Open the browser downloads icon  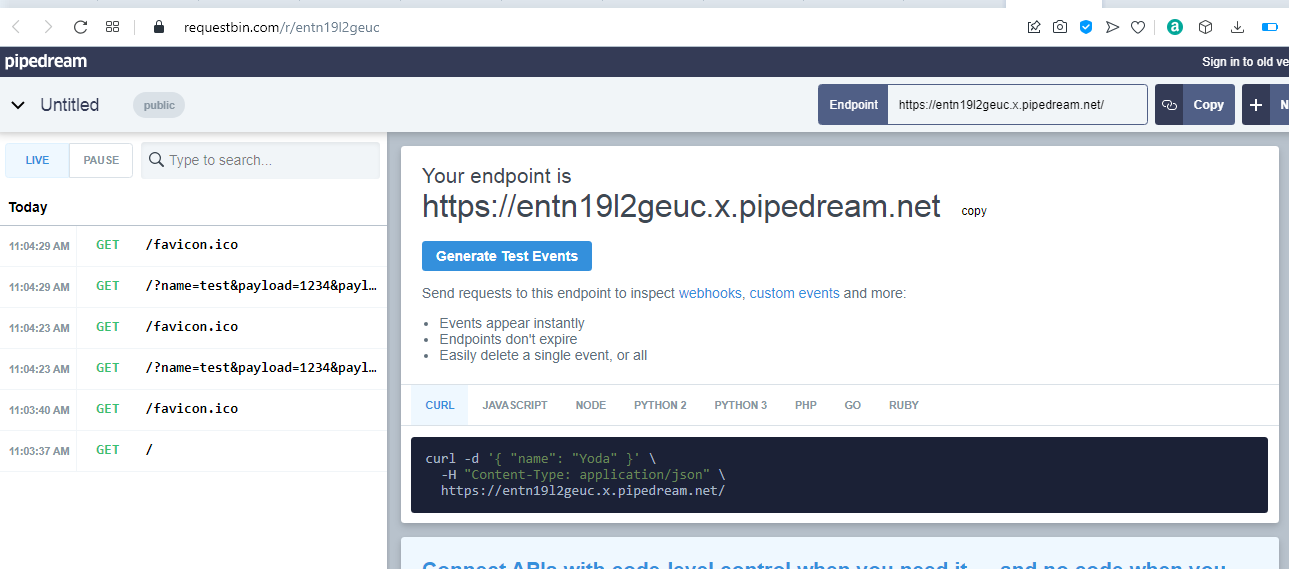pyautogui.click(x=1237, y=27)
